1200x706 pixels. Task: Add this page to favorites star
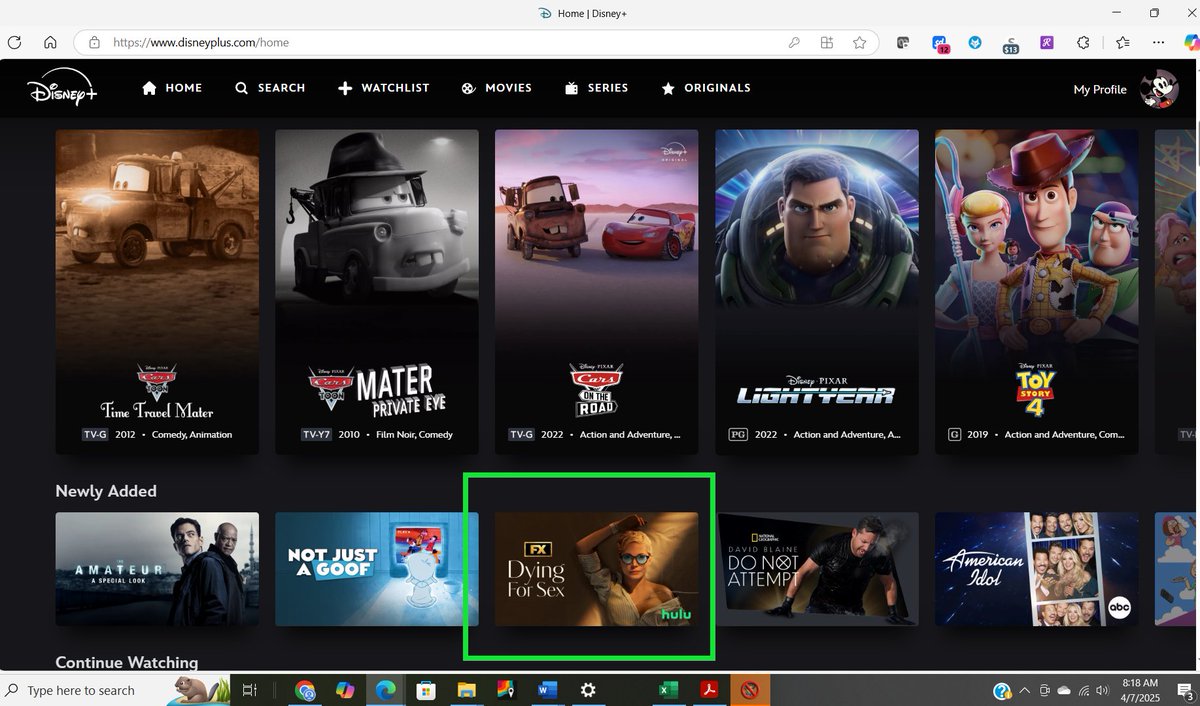(x=860, y=43)
